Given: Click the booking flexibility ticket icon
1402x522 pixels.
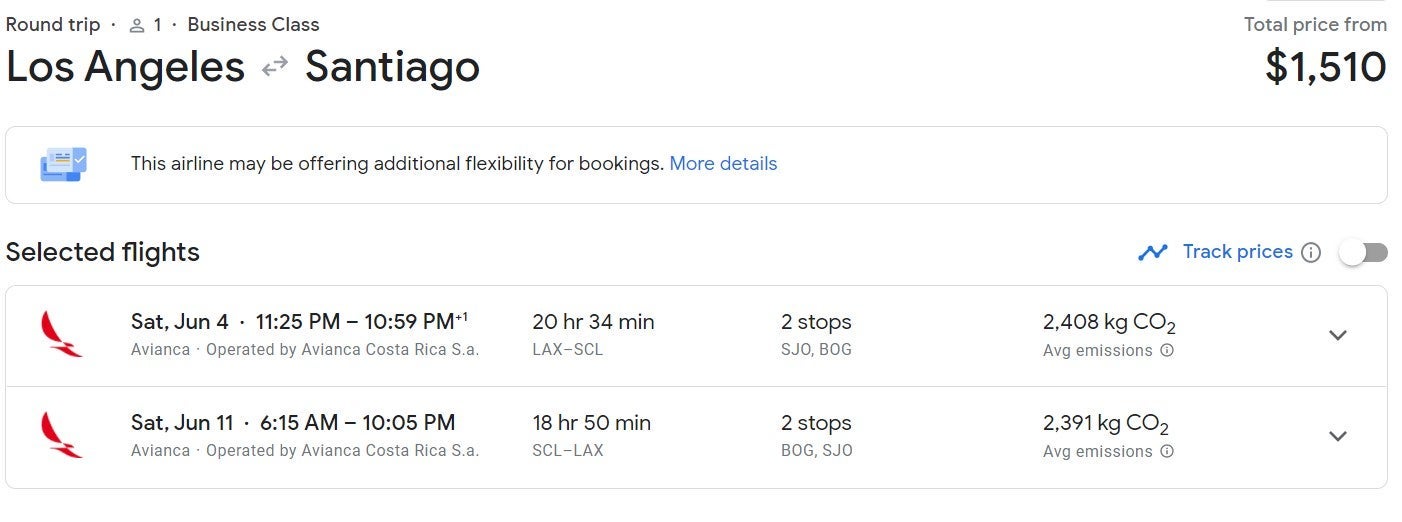Looking at the screenshot, I should click(x=63, y=164).
